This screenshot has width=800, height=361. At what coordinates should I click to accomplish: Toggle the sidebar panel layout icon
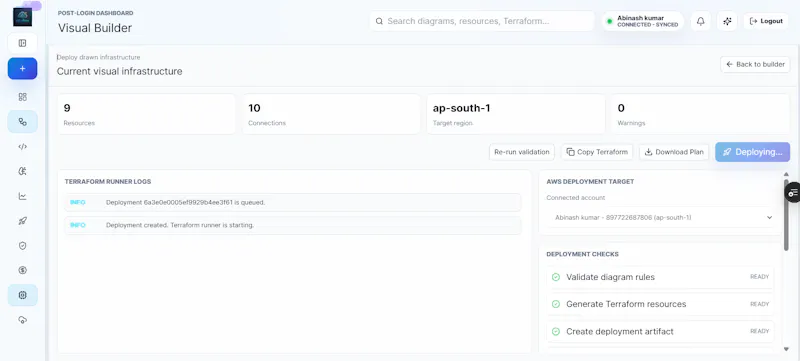[x=22, y=43]
